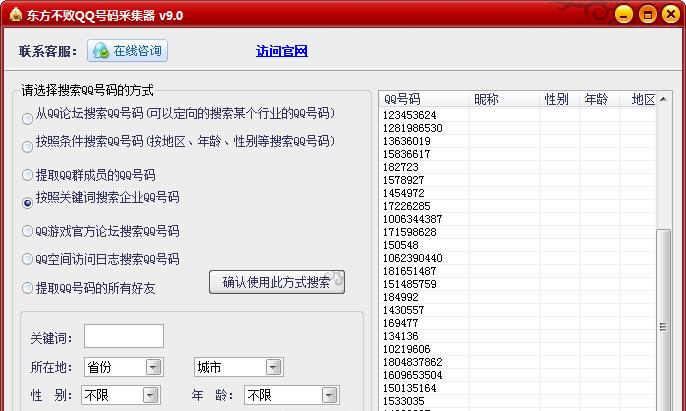This screenshot has height=411, width=686.
Task: Select QQ number 150548 row
Action: tap(518, 245)
